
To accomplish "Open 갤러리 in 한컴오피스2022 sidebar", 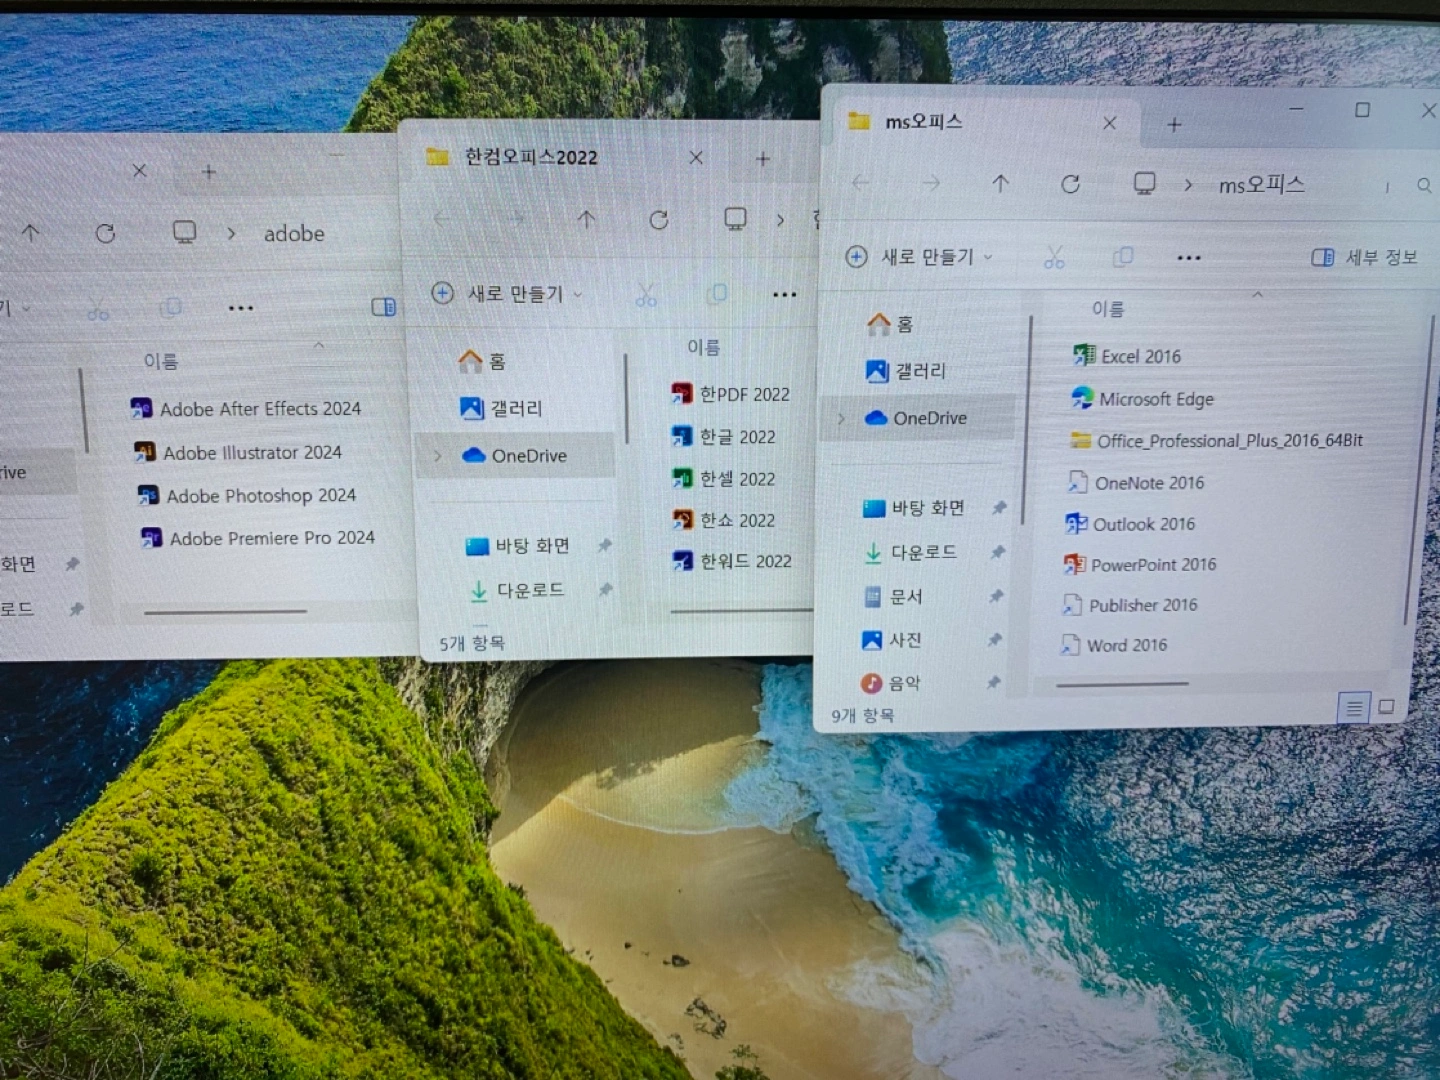I will [x=501, y=408].
